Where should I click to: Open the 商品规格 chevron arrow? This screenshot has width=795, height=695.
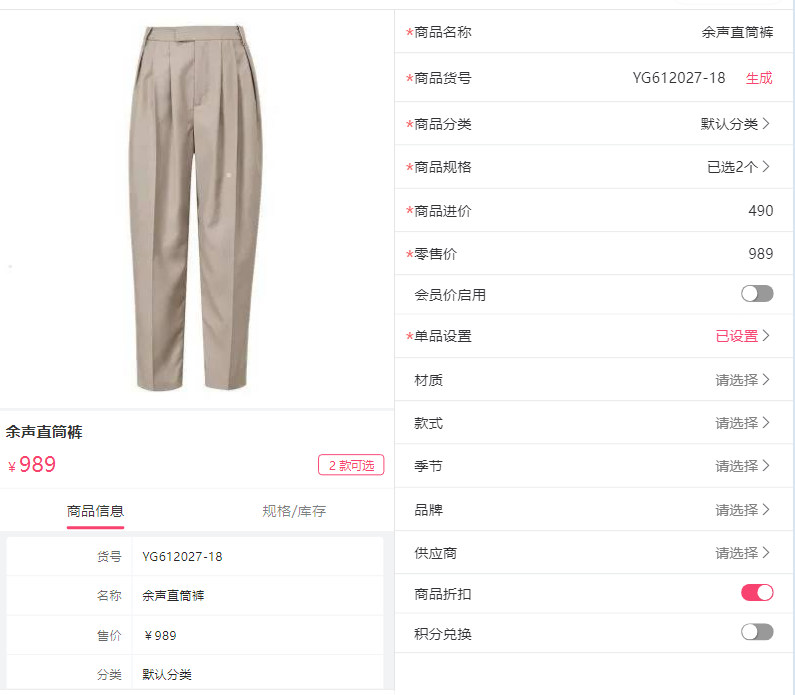(x=766, y=166)
